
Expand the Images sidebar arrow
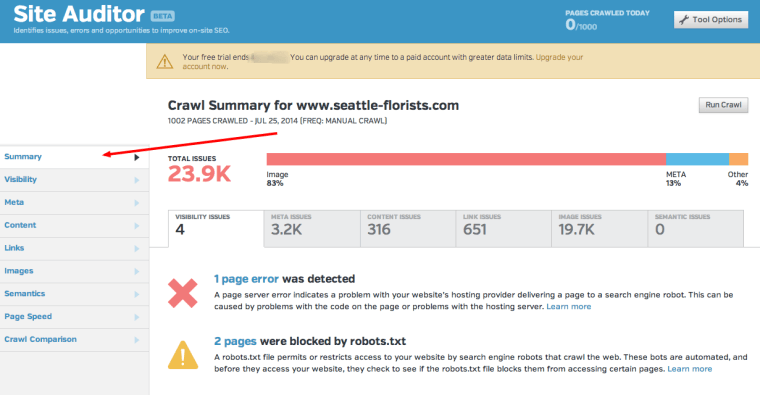137,271
